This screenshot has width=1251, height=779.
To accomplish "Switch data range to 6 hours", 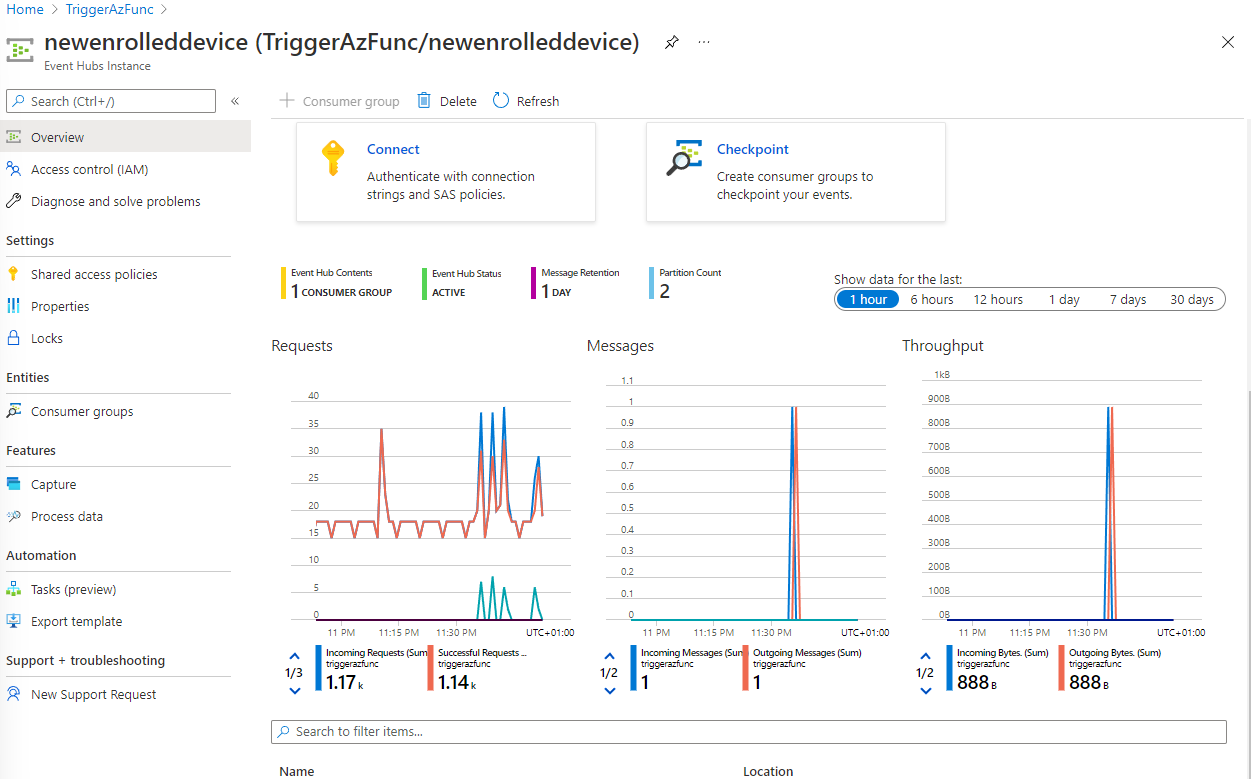I will (x=932, y=298).
